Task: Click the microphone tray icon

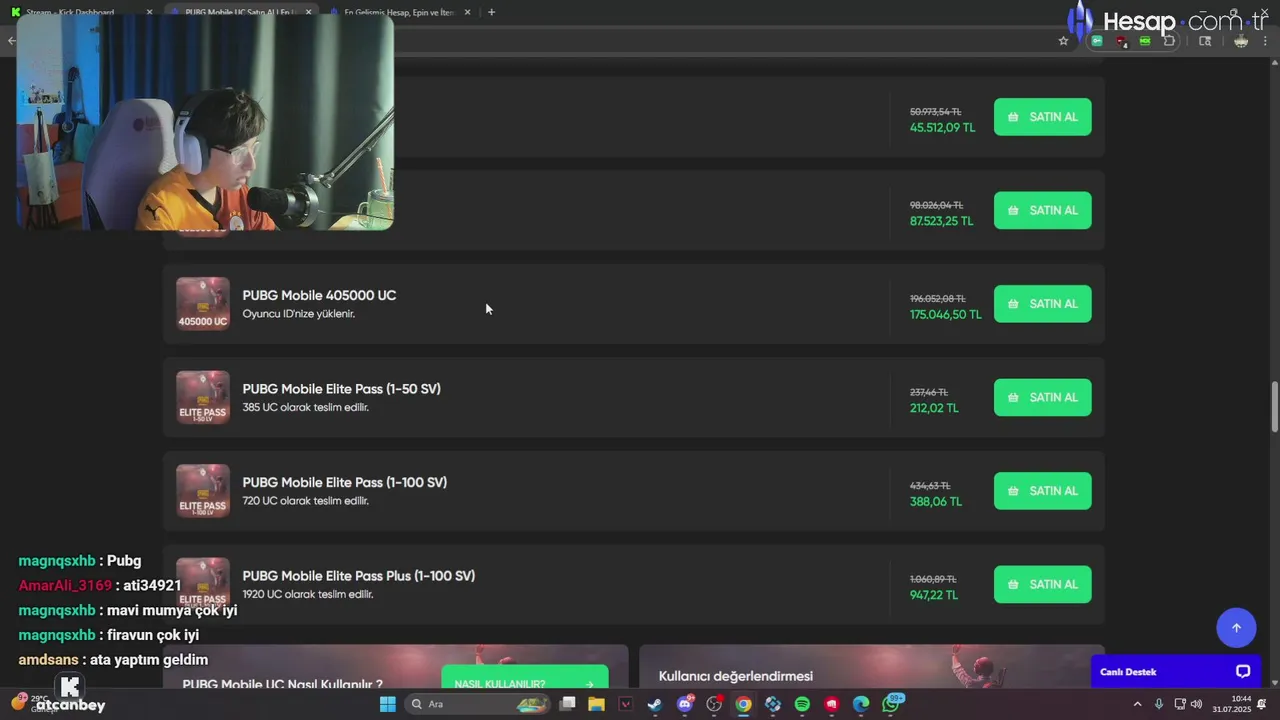Action: pos(1159,704)
